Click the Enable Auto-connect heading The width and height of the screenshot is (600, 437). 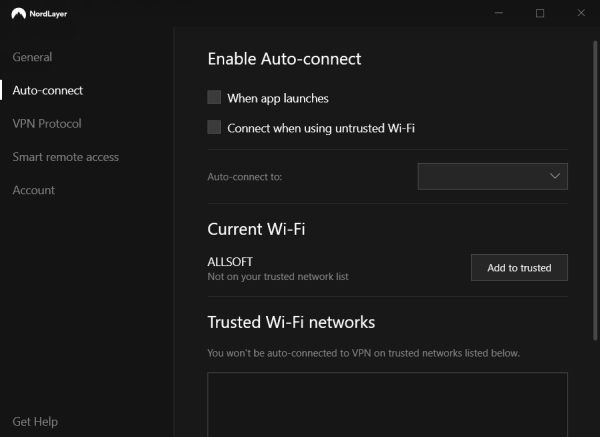point(284,59)
